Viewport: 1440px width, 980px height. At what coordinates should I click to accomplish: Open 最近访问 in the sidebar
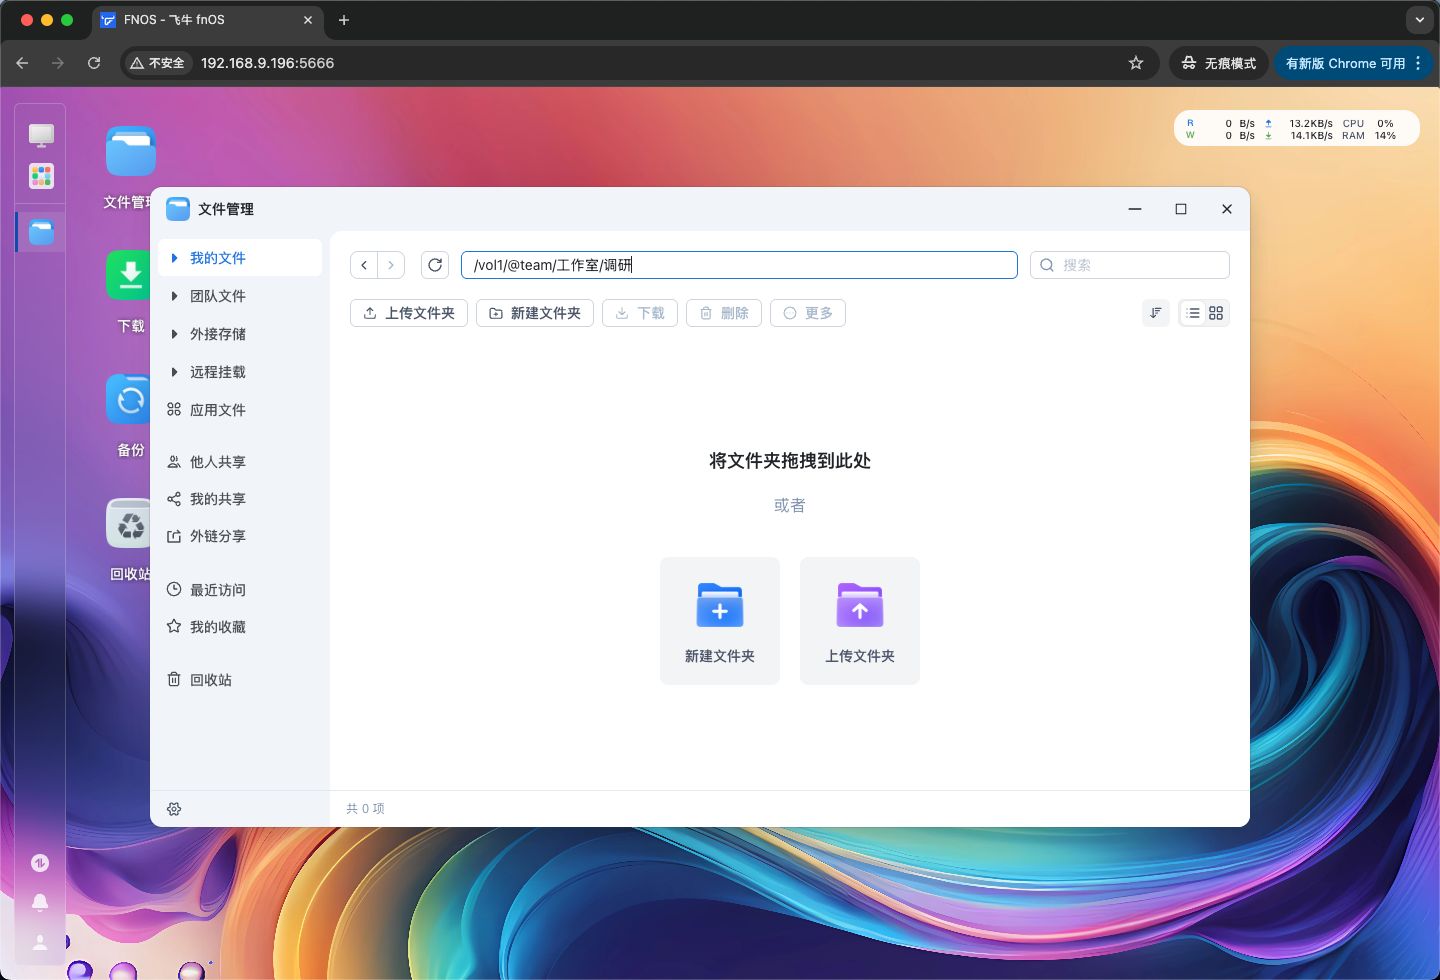point(217,590)
